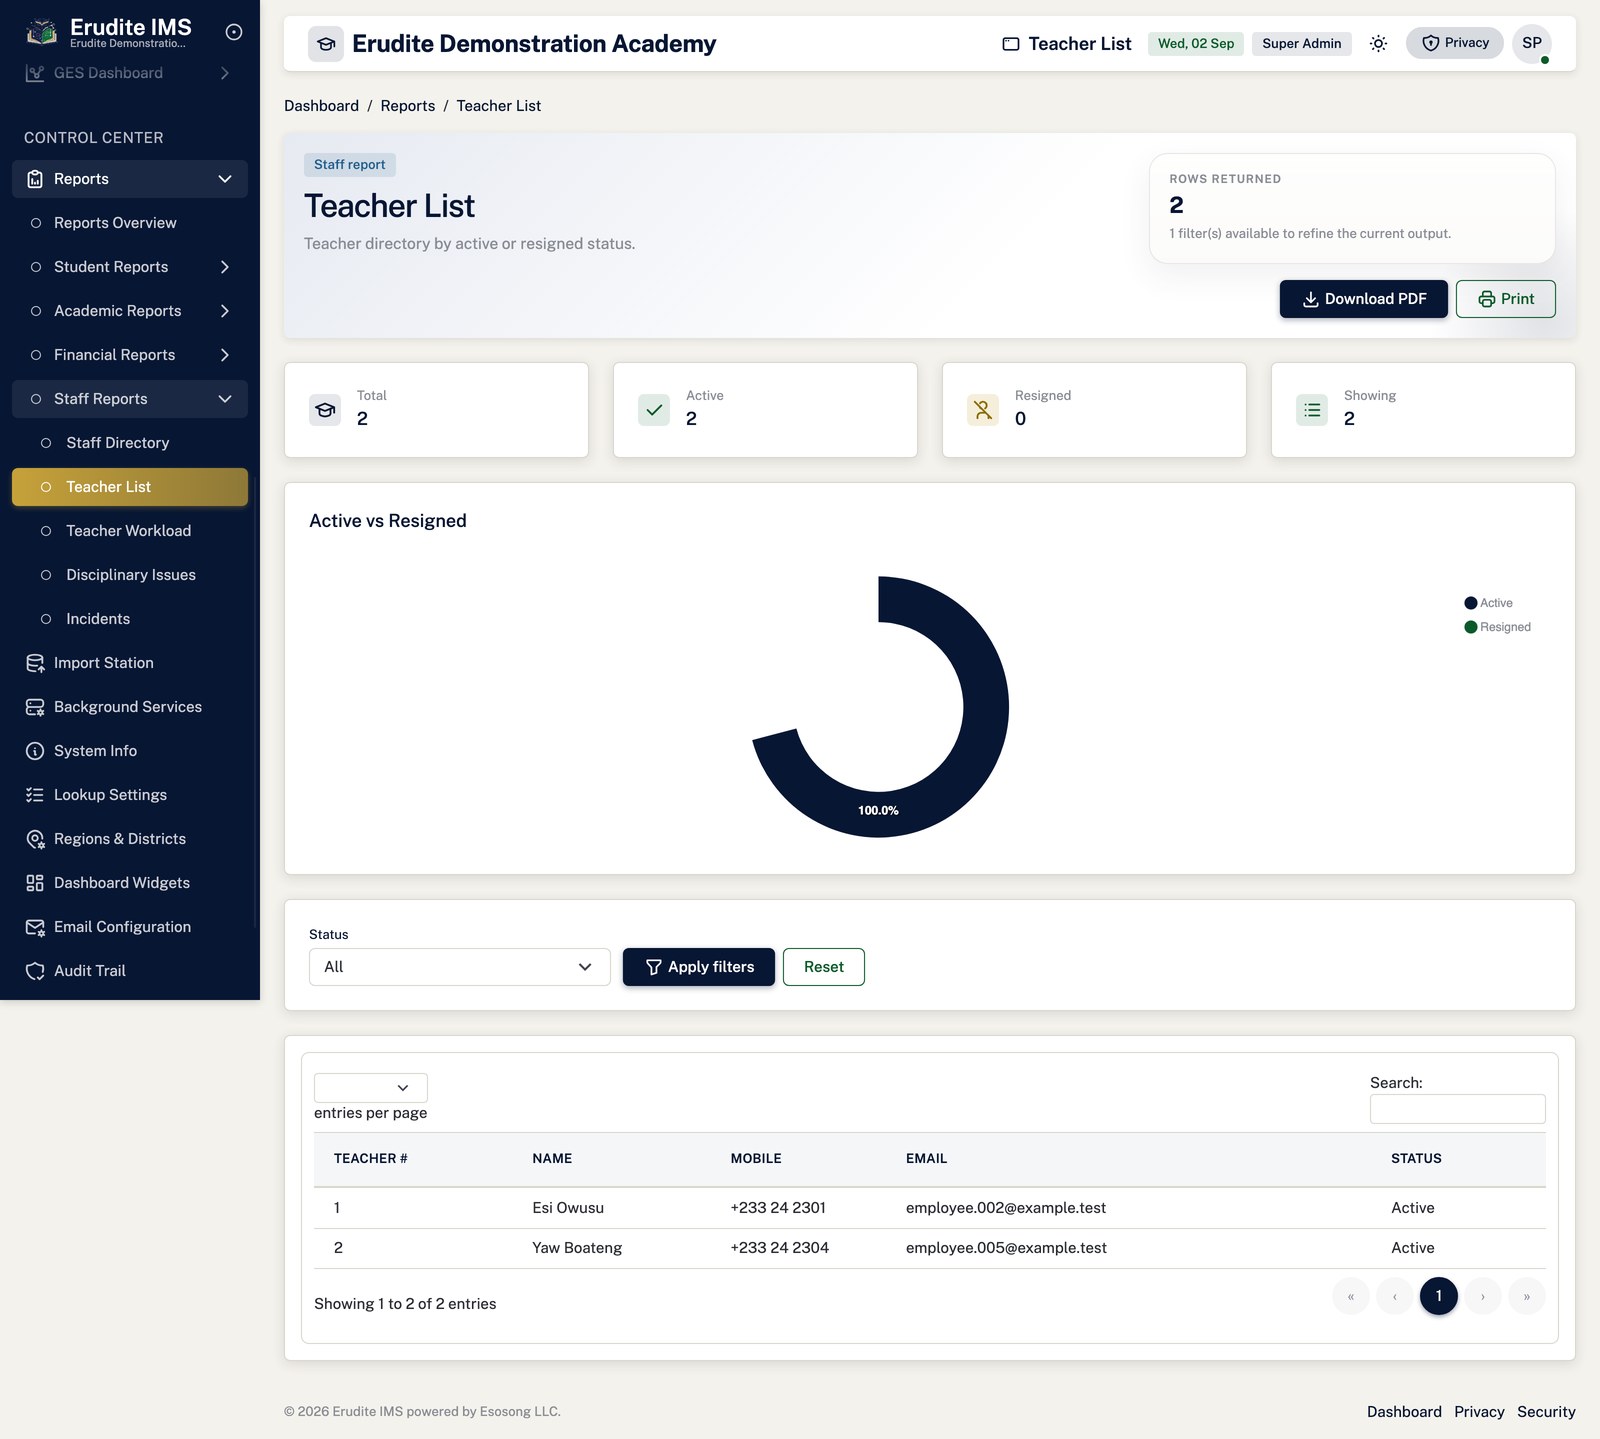Click the Reports breadcrumb link
The height and width of the screenshot is (1439, 1600).
408,106
